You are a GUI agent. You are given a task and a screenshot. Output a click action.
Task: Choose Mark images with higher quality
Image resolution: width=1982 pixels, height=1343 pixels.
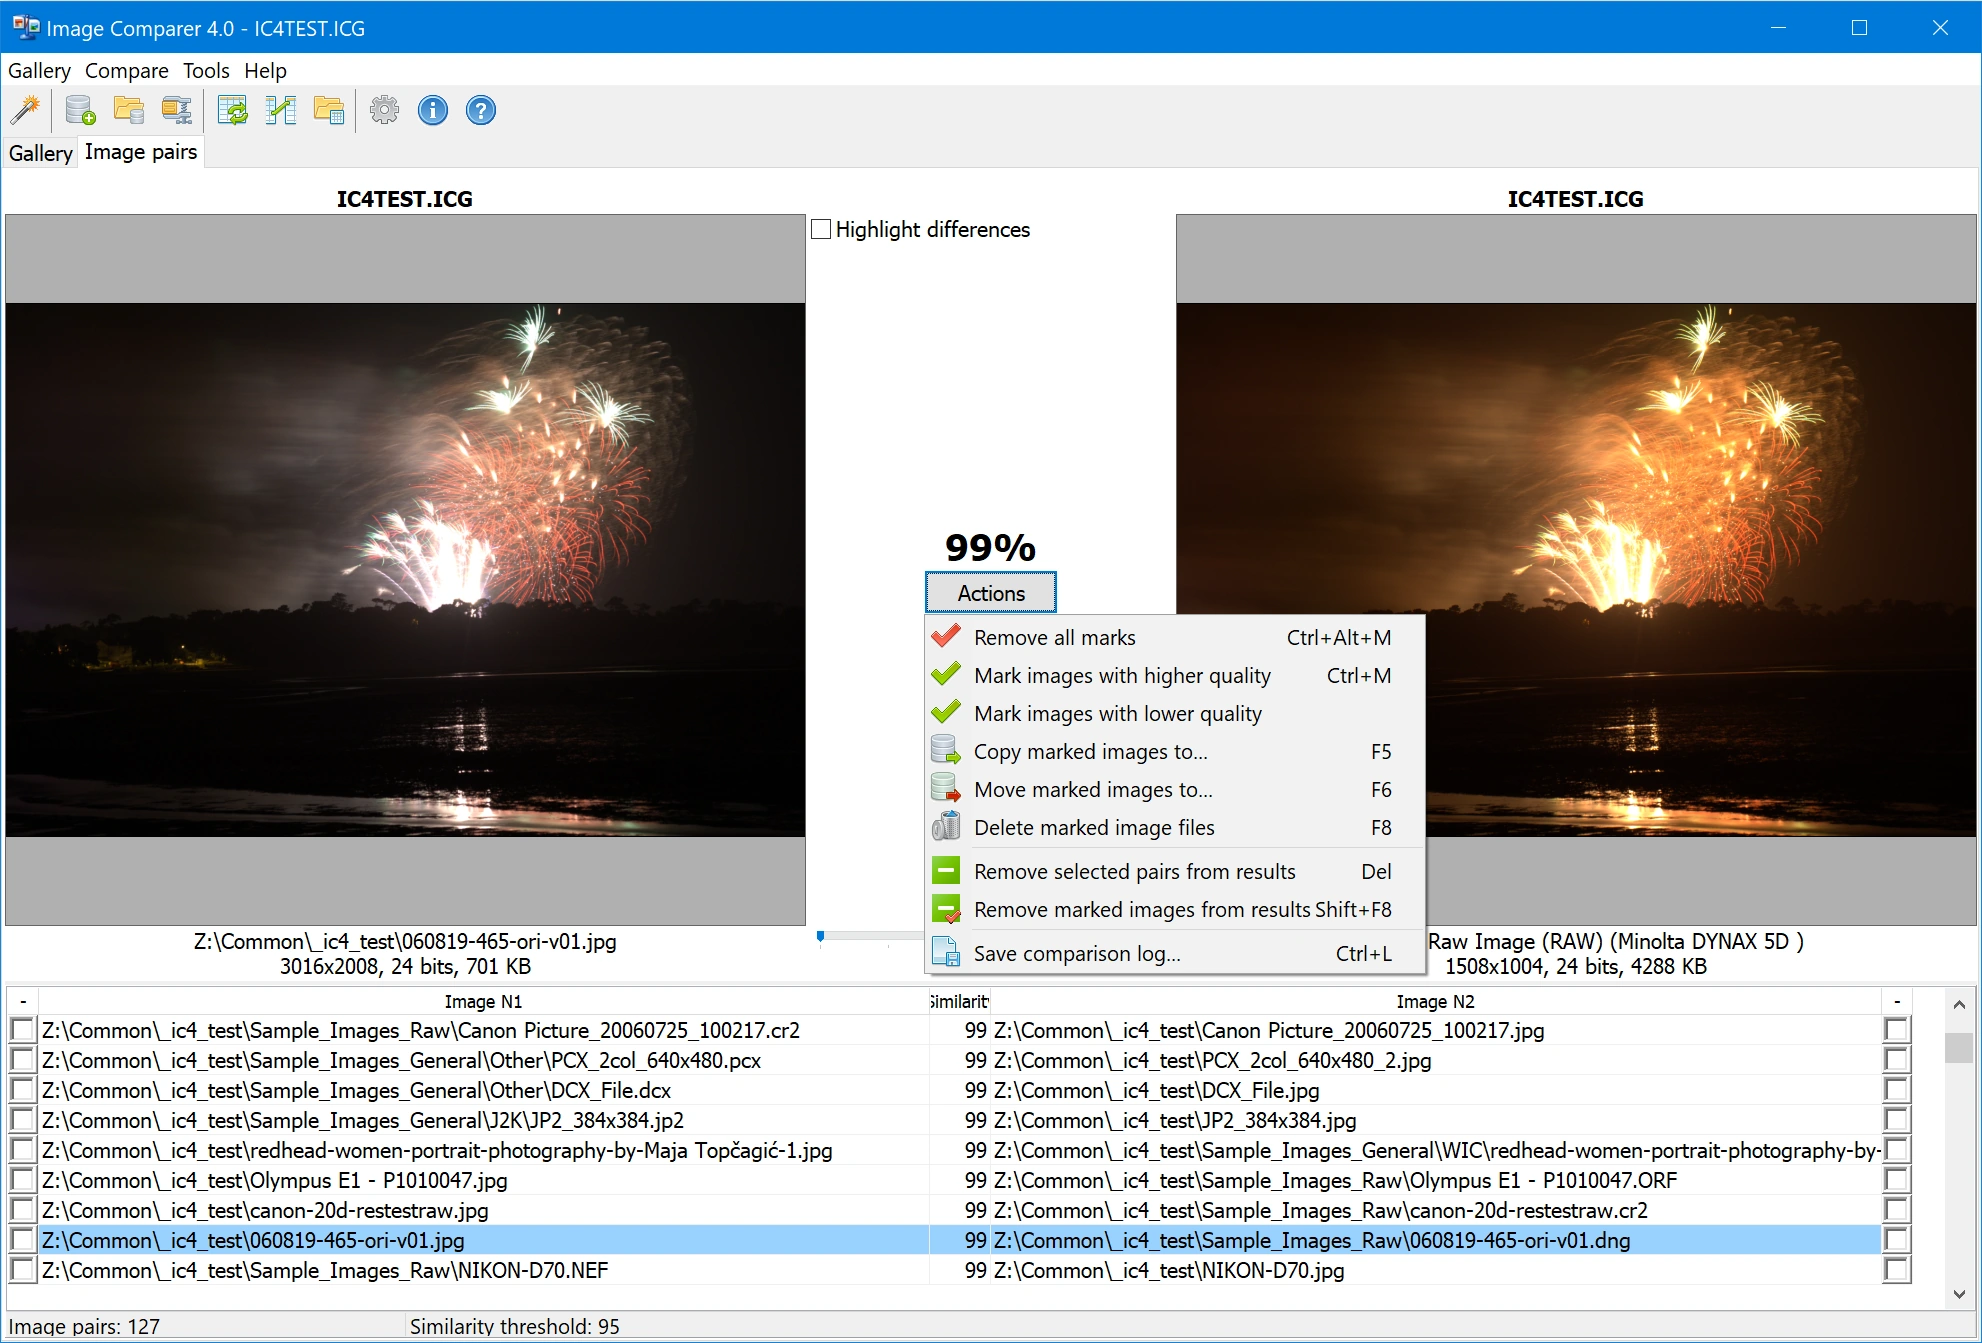1175,675
